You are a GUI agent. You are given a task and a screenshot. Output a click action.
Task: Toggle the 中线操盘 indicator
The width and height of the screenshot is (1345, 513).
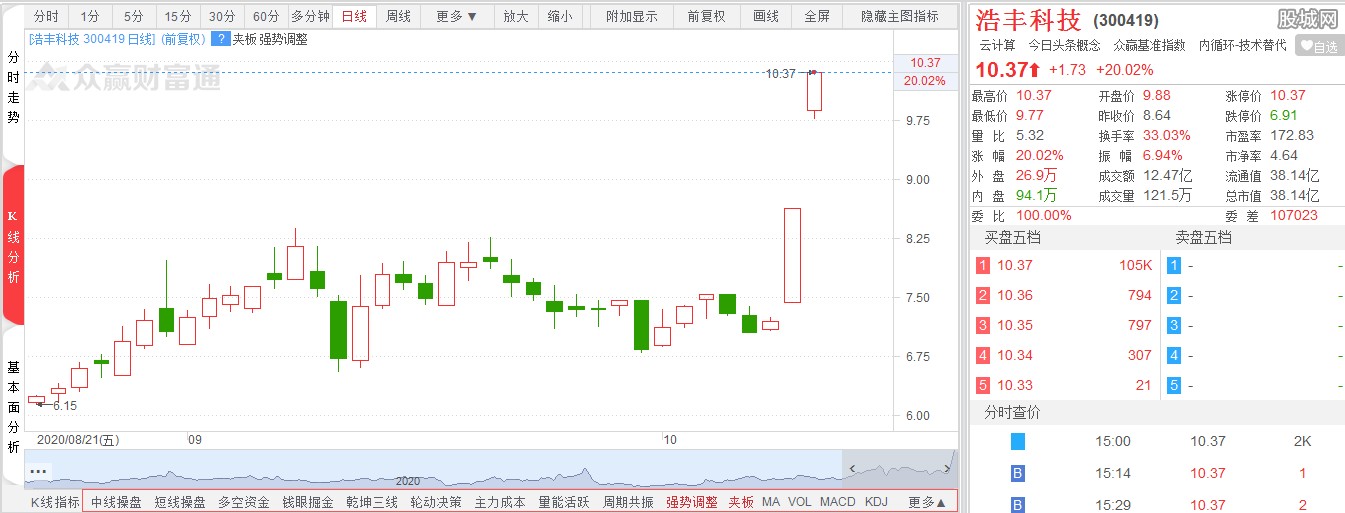point(116,502)
